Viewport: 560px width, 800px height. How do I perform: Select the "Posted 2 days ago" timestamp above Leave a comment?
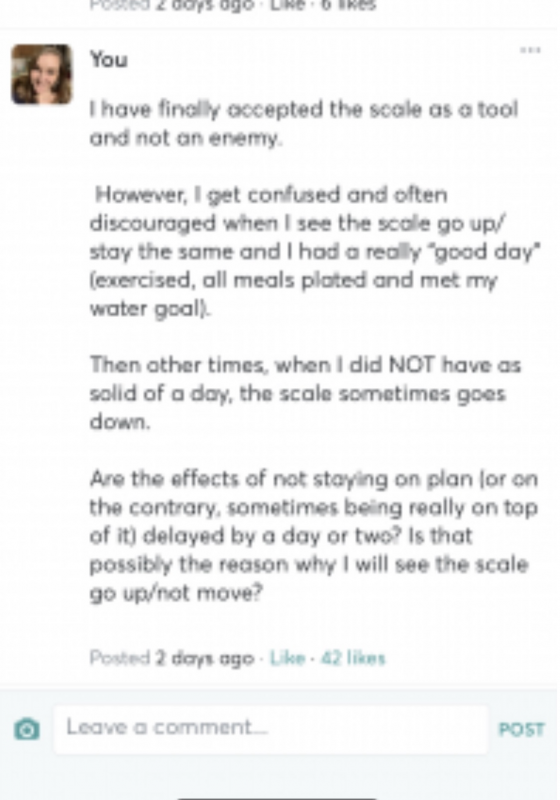coord(171,658)
